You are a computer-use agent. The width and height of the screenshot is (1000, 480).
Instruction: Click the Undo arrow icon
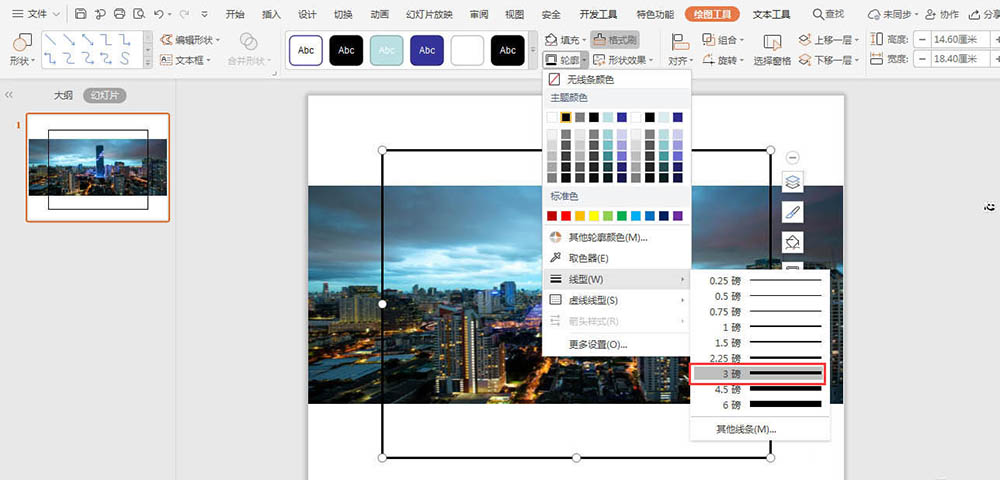pyautogui.click(x=160, y=14)
